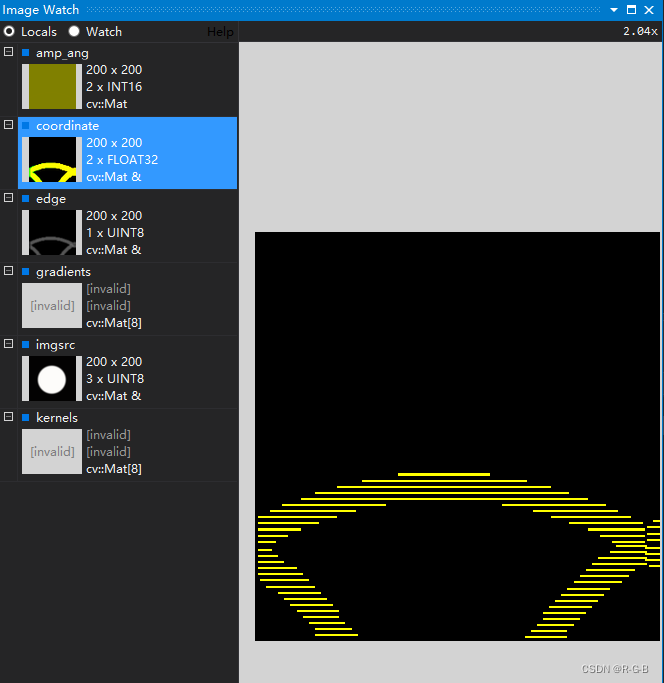Click the 2.04x zoom level readout
664x683 pixels.
point(640,31)
